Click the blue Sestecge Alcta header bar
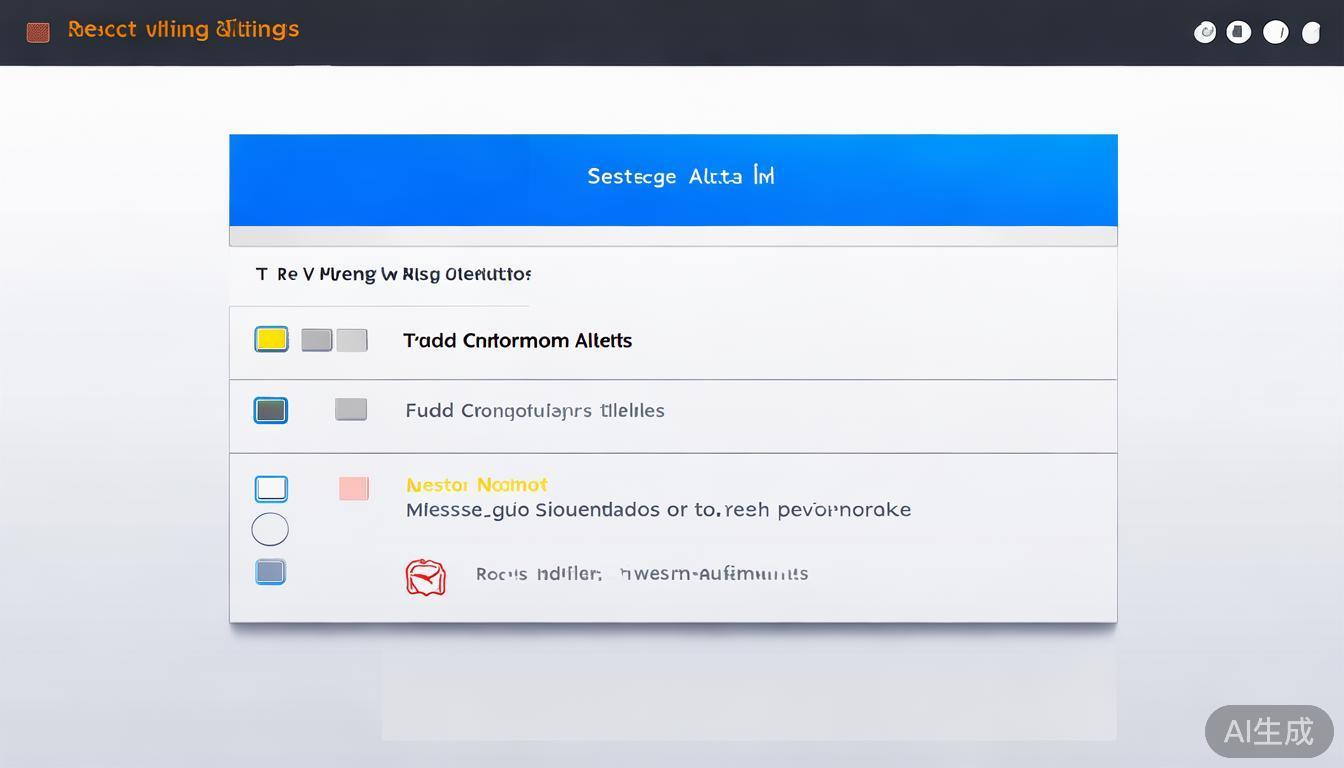This screenshot has width=1344, height=768. (x=673, y=179)
